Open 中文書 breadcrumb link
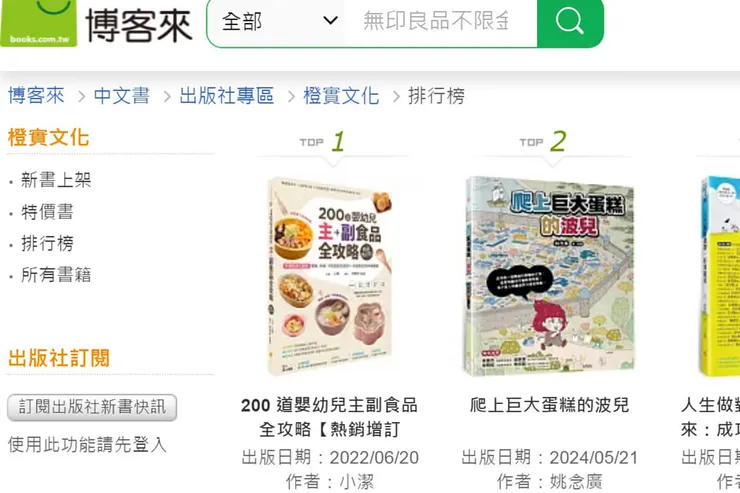 coord(122,96)
